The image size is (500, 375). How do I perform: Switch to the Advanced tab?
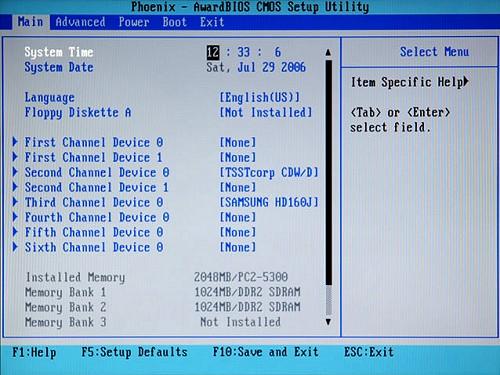coord(80,22)
